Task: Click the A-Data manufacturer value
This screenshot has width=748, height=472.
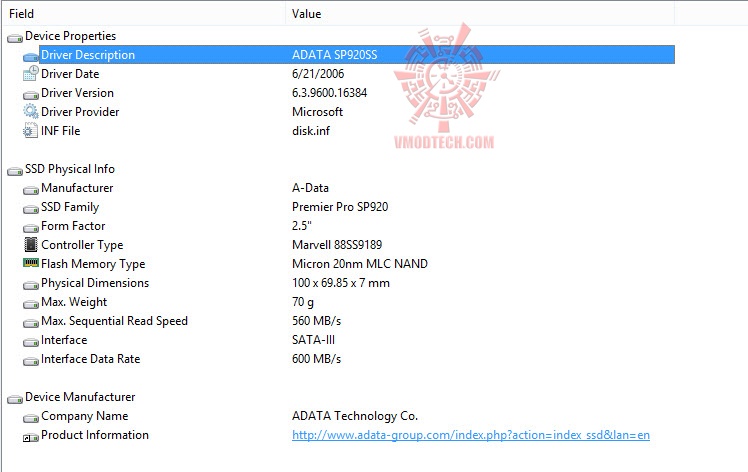Action: point(310,188)
